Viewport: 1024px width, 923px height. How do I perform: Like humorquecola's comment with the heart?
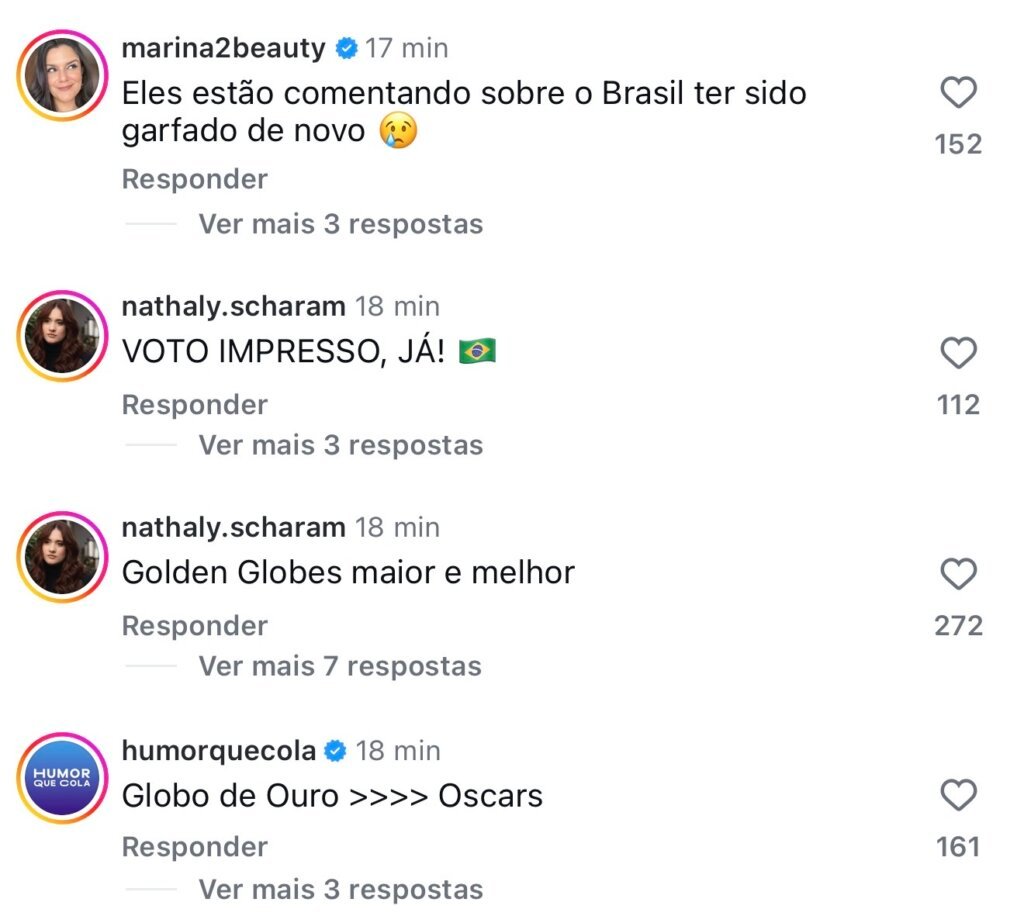point(959,796)
